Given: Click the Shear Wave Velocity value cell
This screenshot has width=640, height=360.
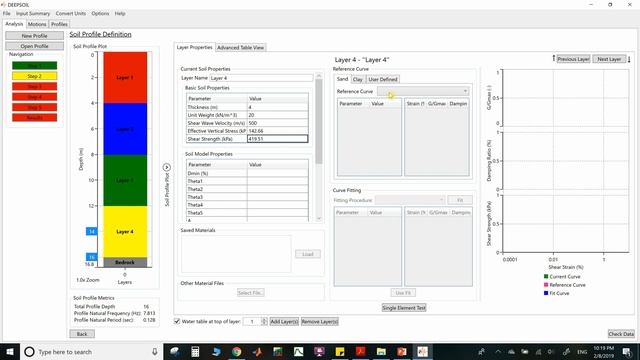Looking at the screenshot, I should 278,123.
